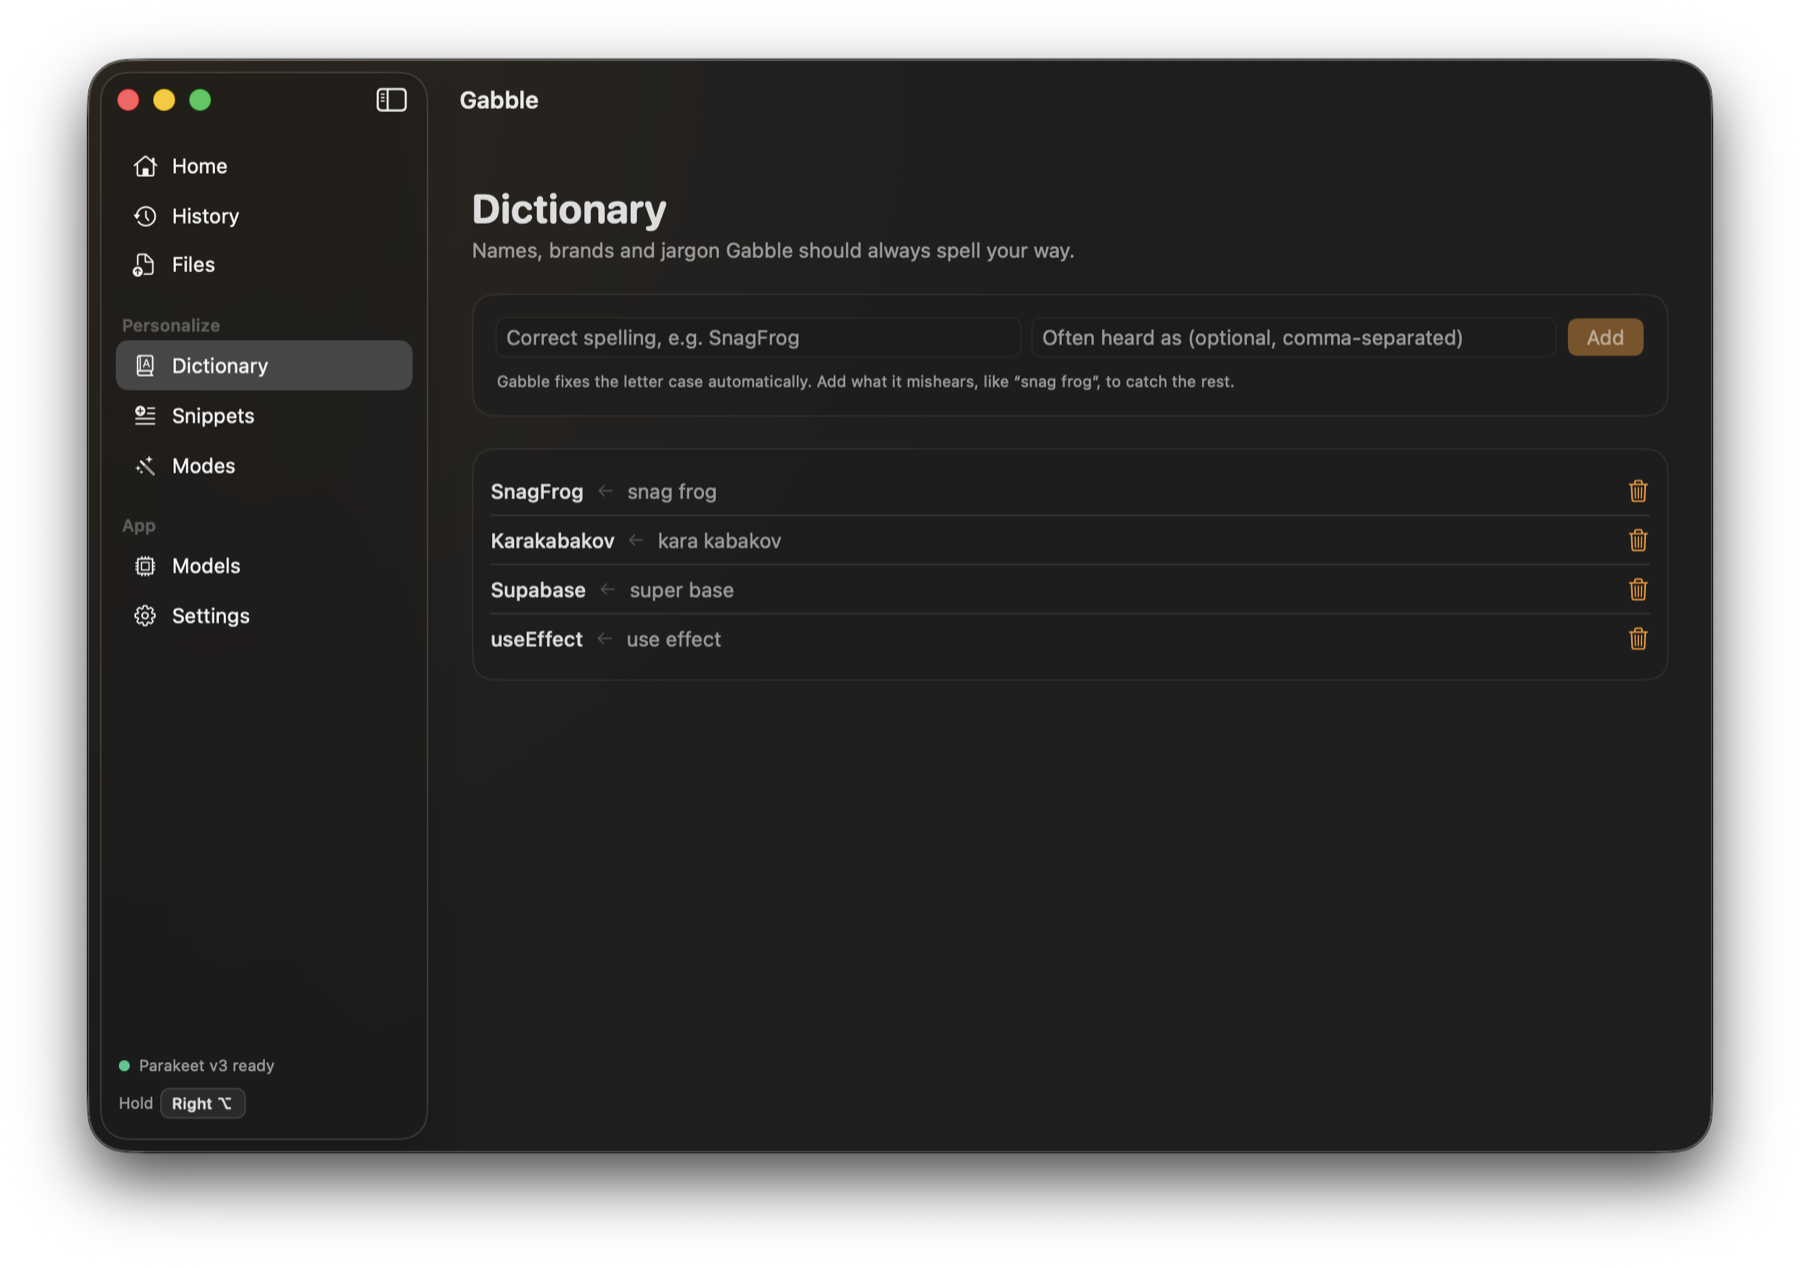Click the Gabble window title
The image size is (1800, 1268).
pyautogui.click(x=499, y=100)
